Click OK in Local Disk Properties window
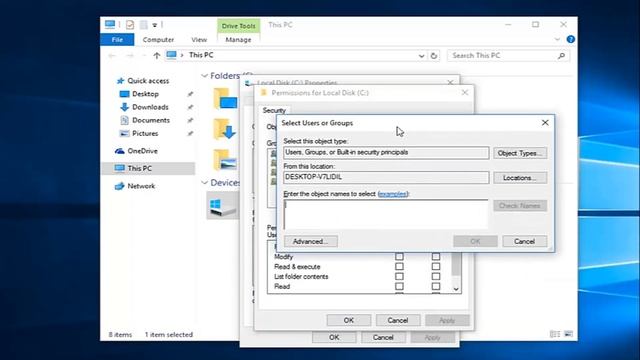 tap(334, 338)
